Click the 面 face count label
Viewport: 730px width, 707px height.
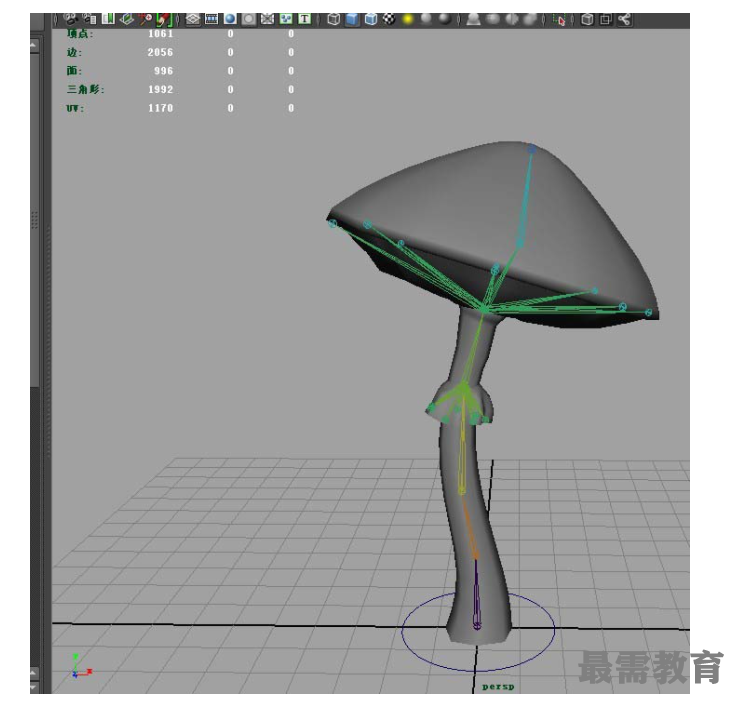pyautogui.click(x=74, y=71)
